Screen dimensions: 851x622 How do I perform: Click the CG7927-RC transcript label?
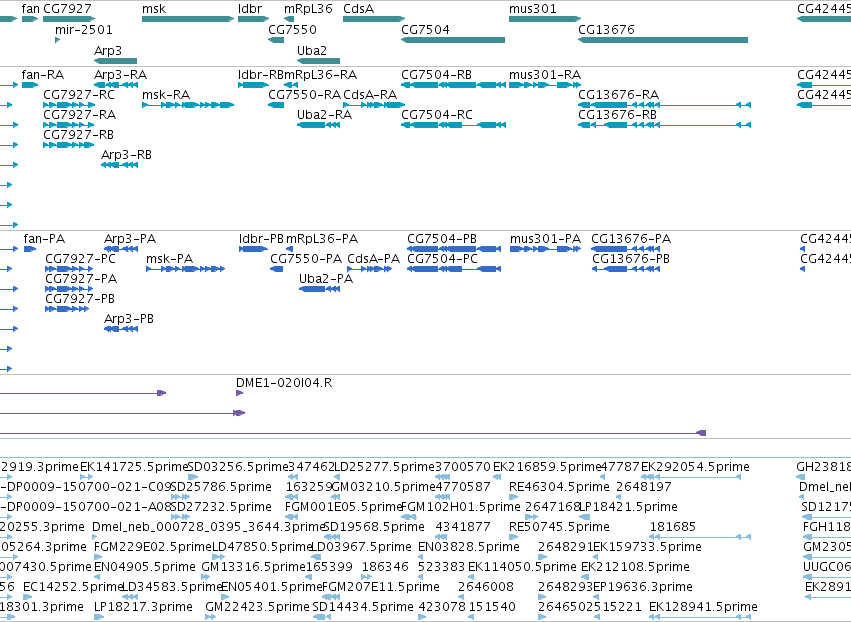(79, 94)
